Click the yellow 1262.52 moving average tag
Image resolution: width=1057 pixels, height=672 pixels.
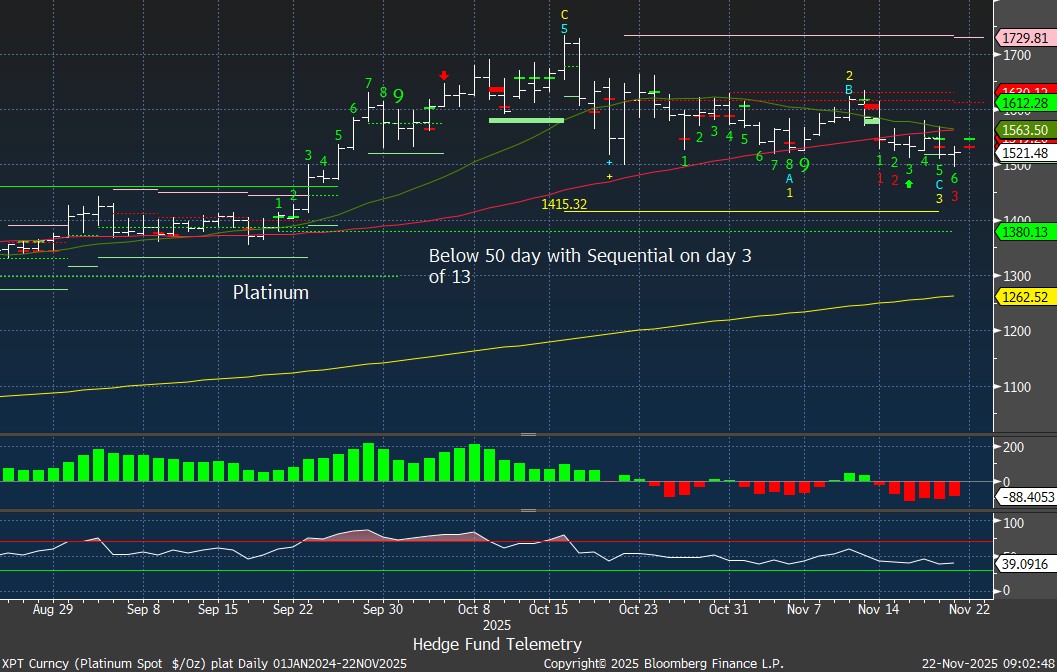[1025, 297]
